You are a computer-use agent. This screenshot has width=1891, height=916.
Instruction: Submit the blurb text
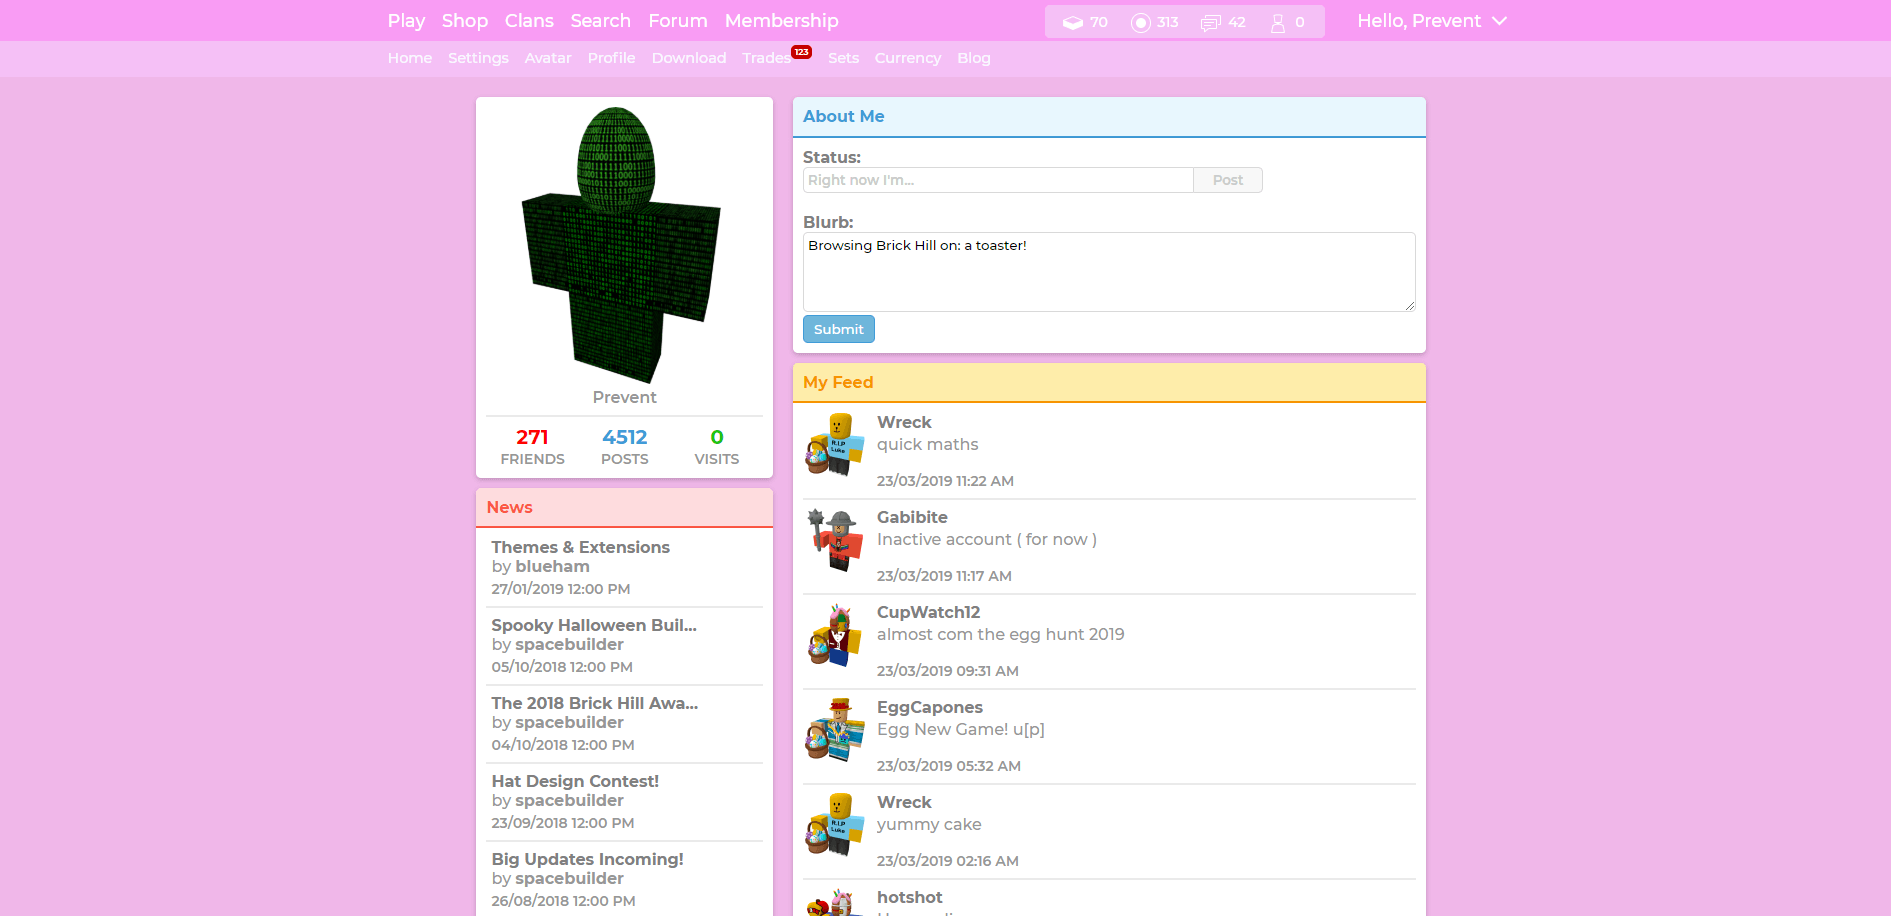pos(838,329)
